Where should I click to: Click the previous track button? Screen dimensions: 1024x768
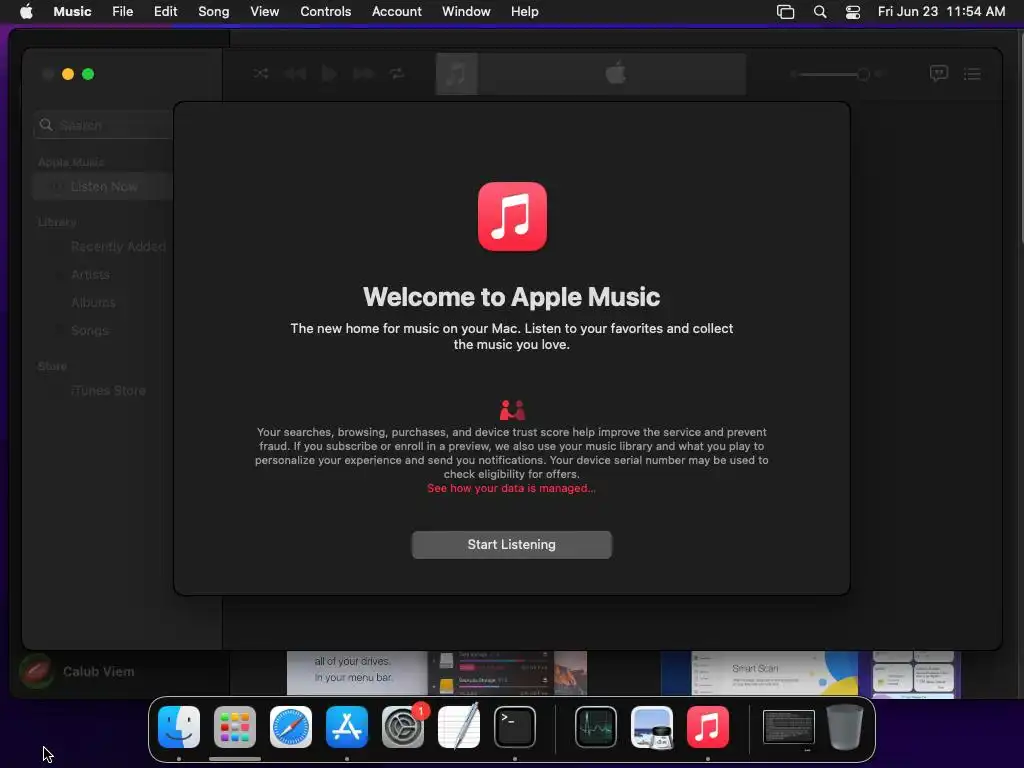[x=295, y=74]
